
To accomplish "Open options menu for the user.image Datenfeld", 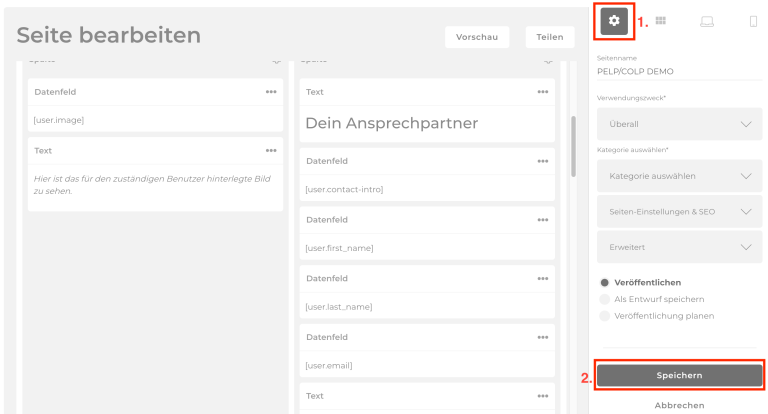I will coord(271,92).
